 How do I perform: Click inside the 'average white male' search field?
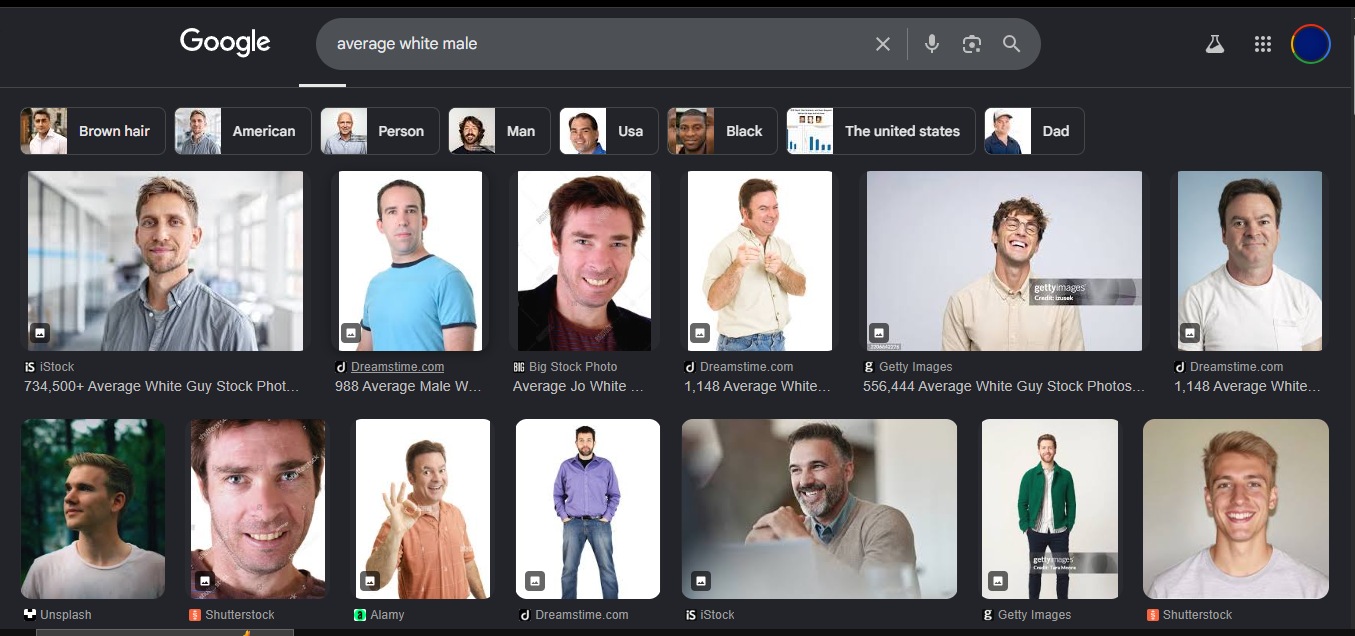click(600, 44)
